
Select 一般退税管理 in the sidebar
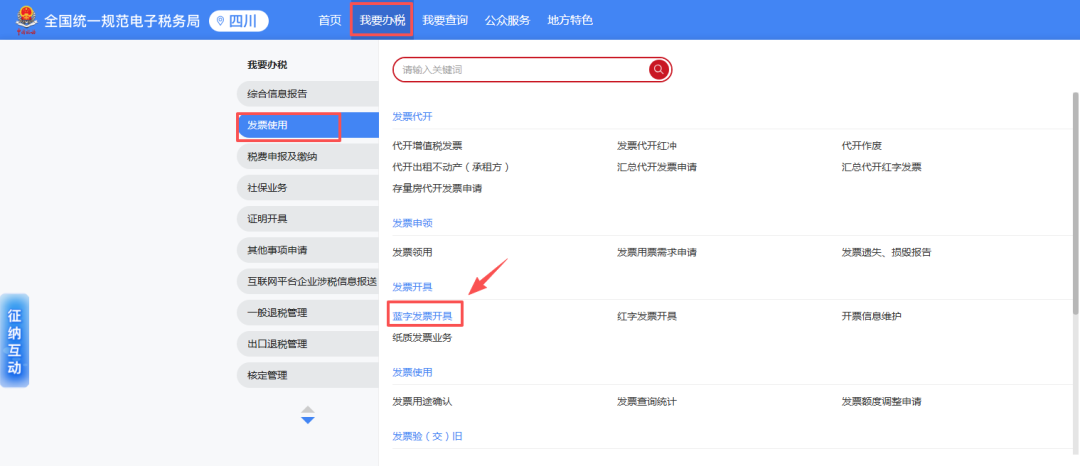coord(308,313)
